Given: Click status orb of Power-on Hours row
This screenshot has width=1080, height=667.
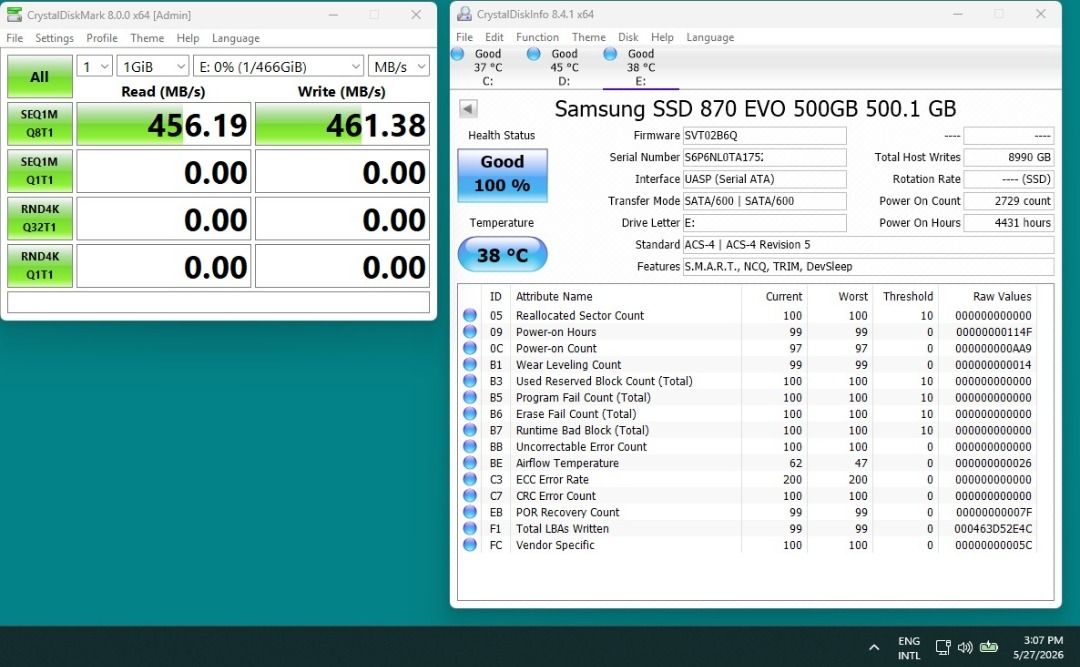Looking at the screenshot, I should pos(470,331).
